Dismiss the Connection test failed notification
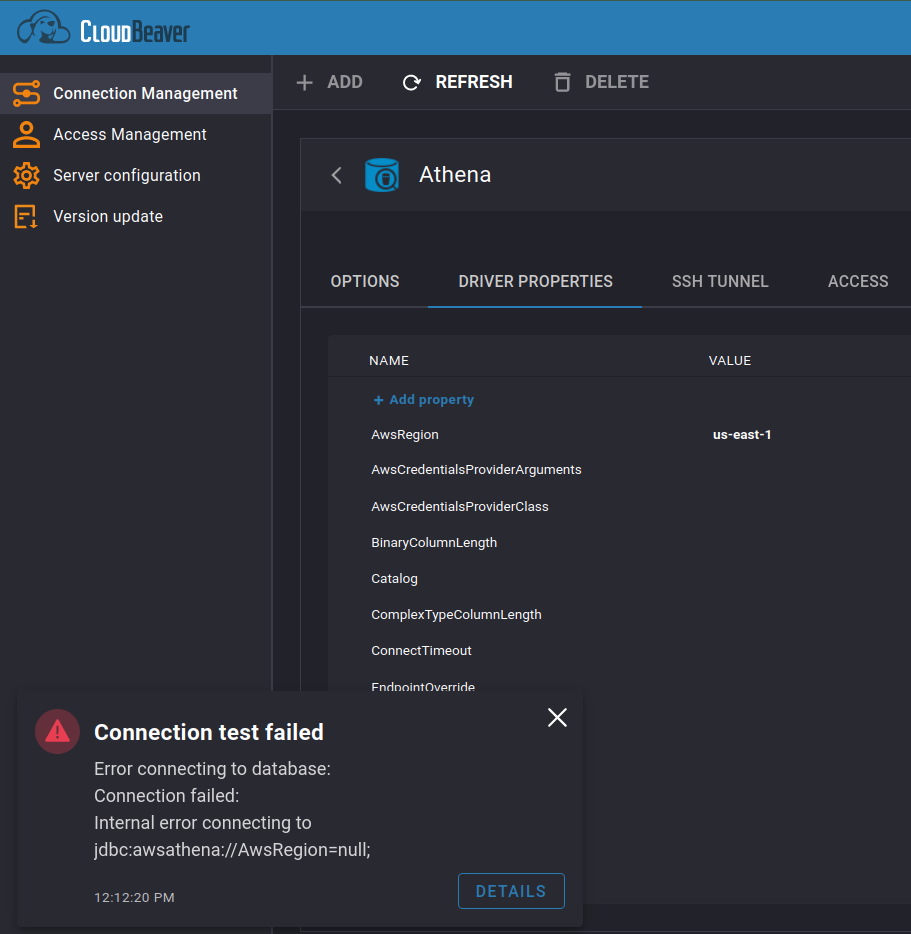 557,717
